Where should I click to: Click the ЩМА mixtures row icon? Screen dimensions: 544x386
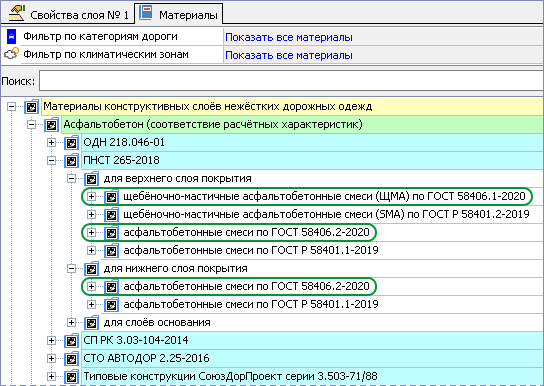coord(111,197)
